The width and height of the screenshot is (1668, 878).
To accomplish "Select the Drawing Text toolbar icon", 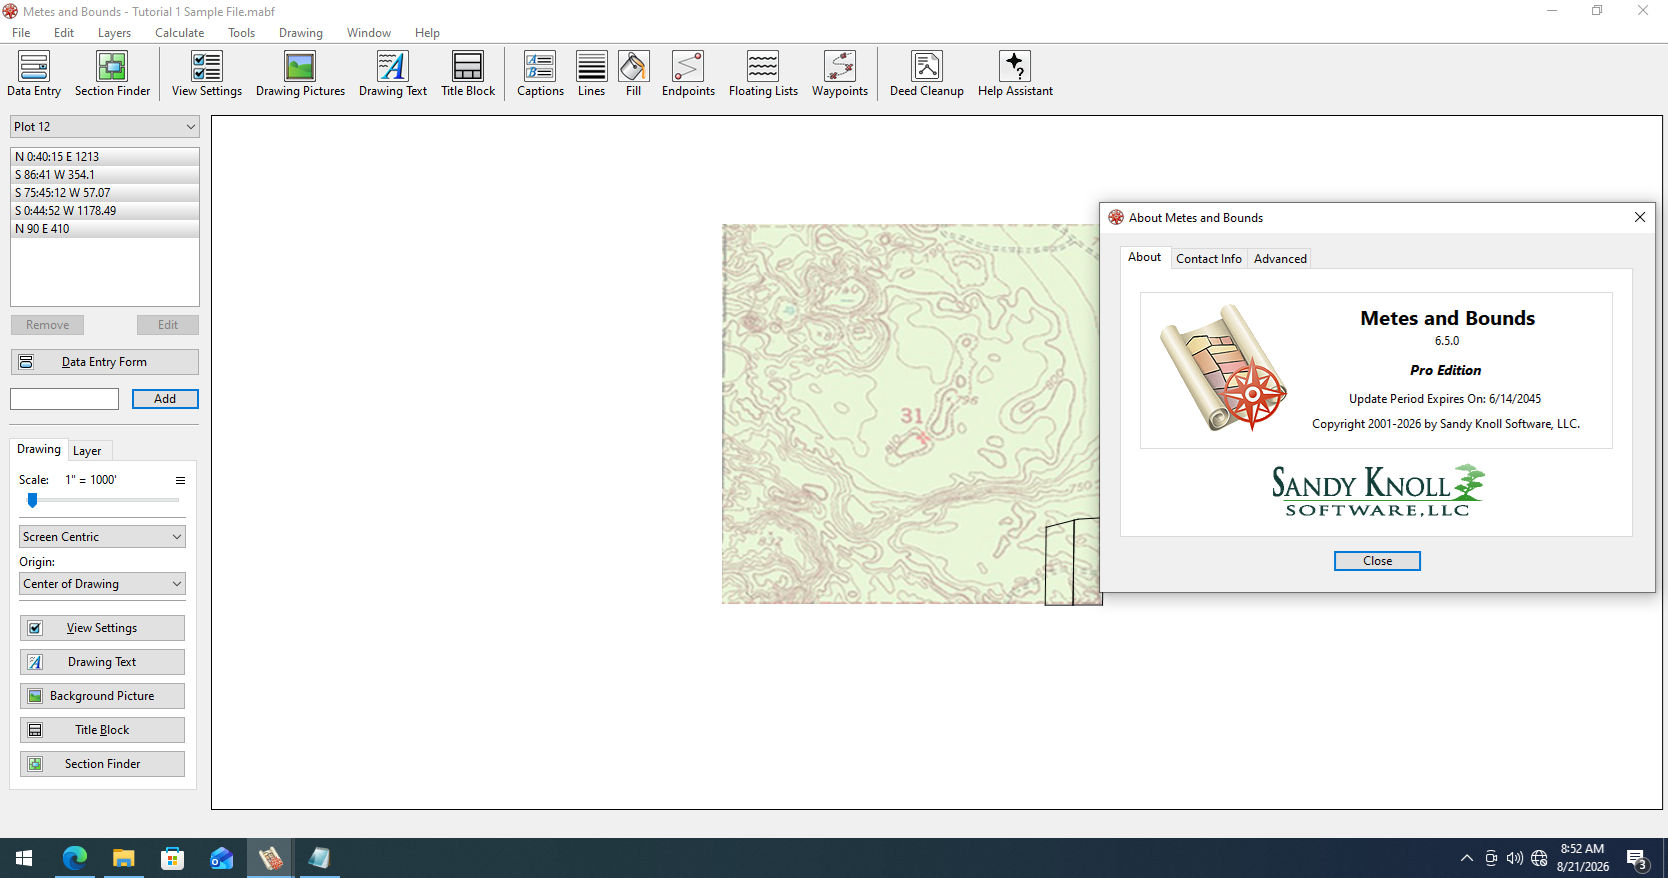I will (393, 74).
